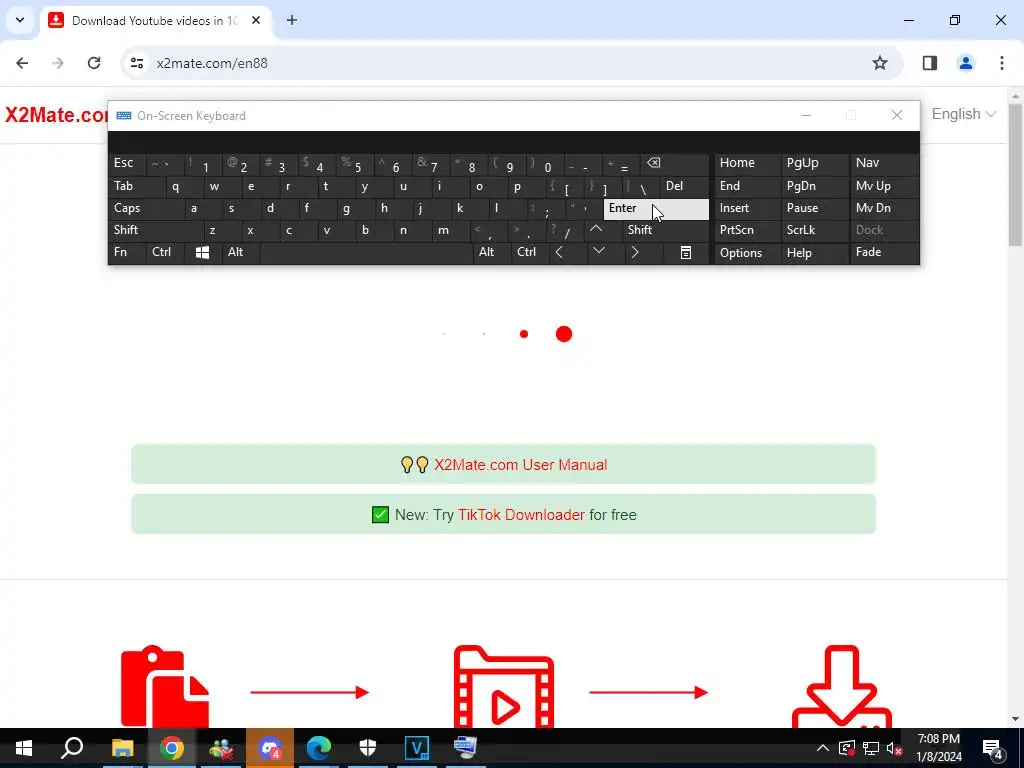Click the On-Screen Keyboard taskbar icon
Image resolution: width=1024 pixels, height=768 pixels.
[x=466, y=748]
